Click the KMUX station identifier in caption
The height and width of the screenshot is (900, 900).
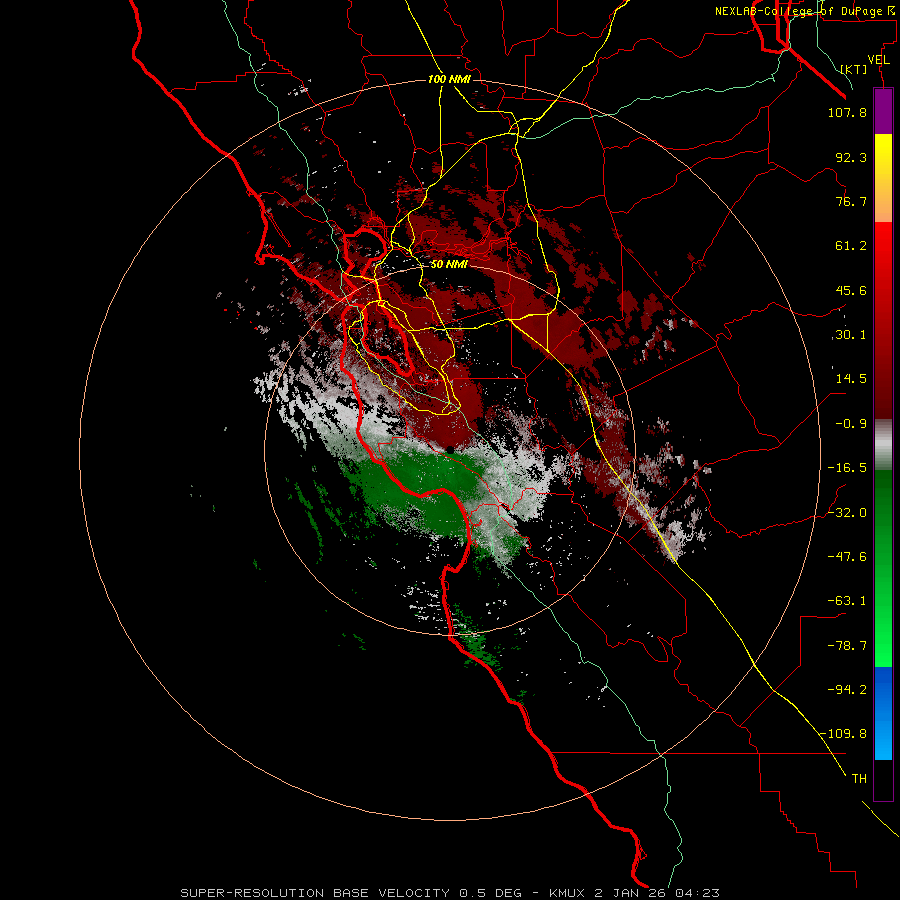pos(567,893)
